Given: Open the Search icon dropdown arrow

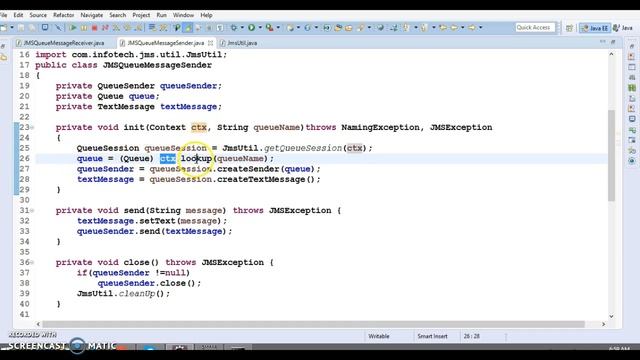Looking at the screenshot, I should click(x=369, y=28).
